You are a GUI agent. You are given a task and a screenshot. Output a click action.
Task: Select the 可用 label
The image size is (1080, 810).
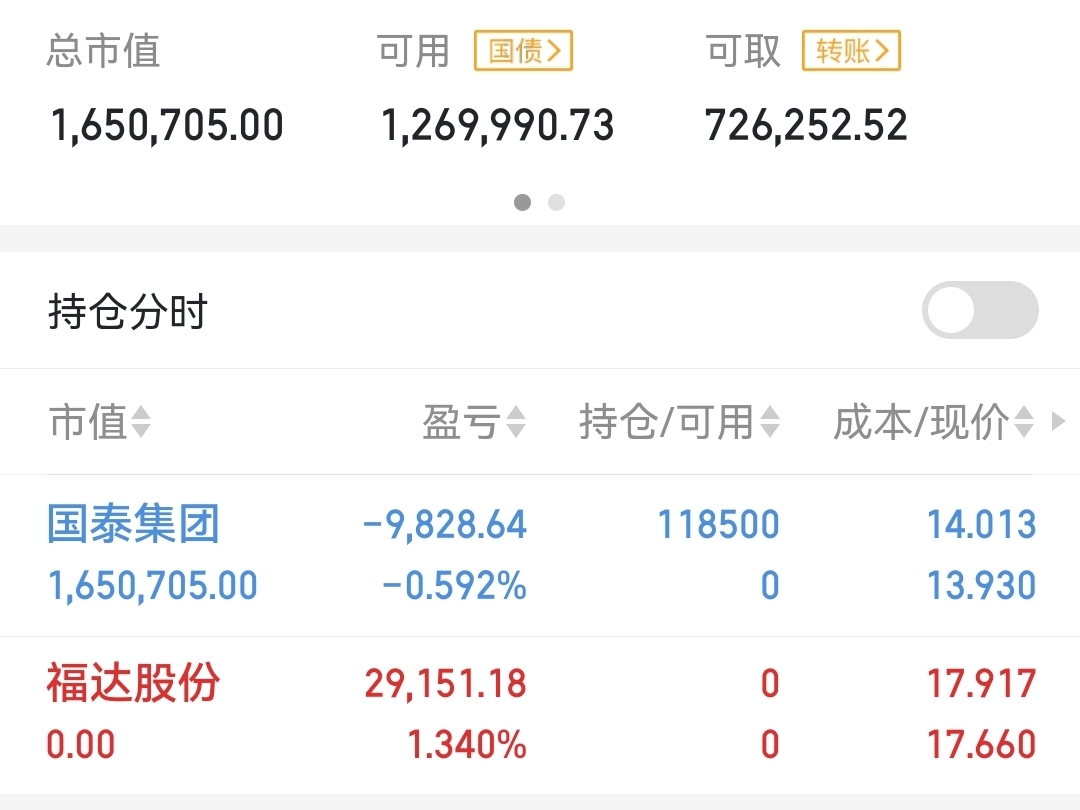(413, 51)
